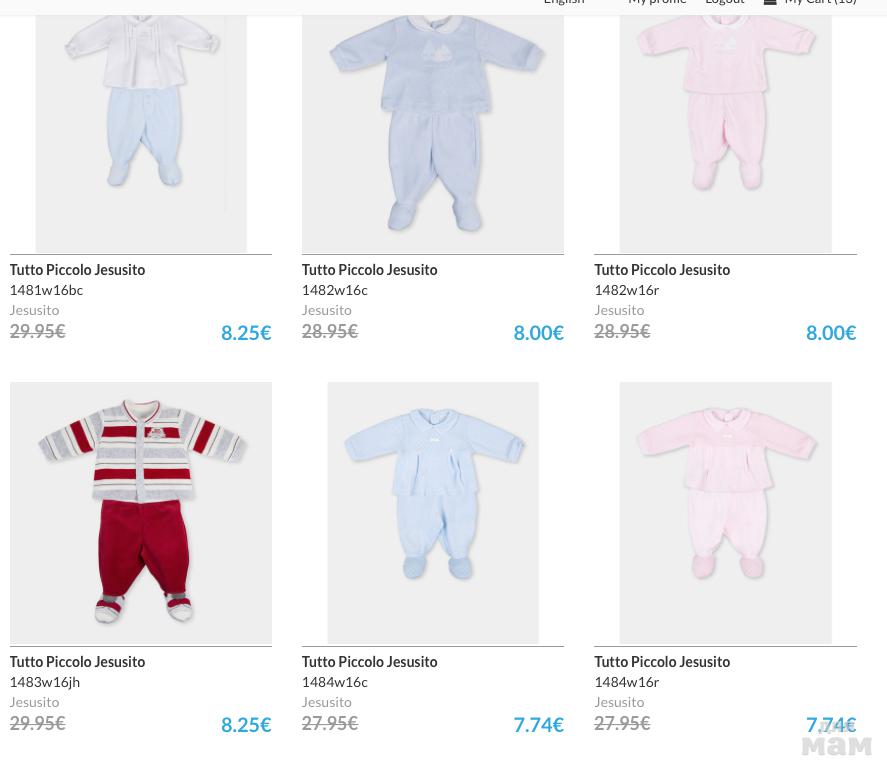This screenshot has height=770, width=887.
Task: Open the red striped 1483w16jh outfit image
Action: click(141, 512)
